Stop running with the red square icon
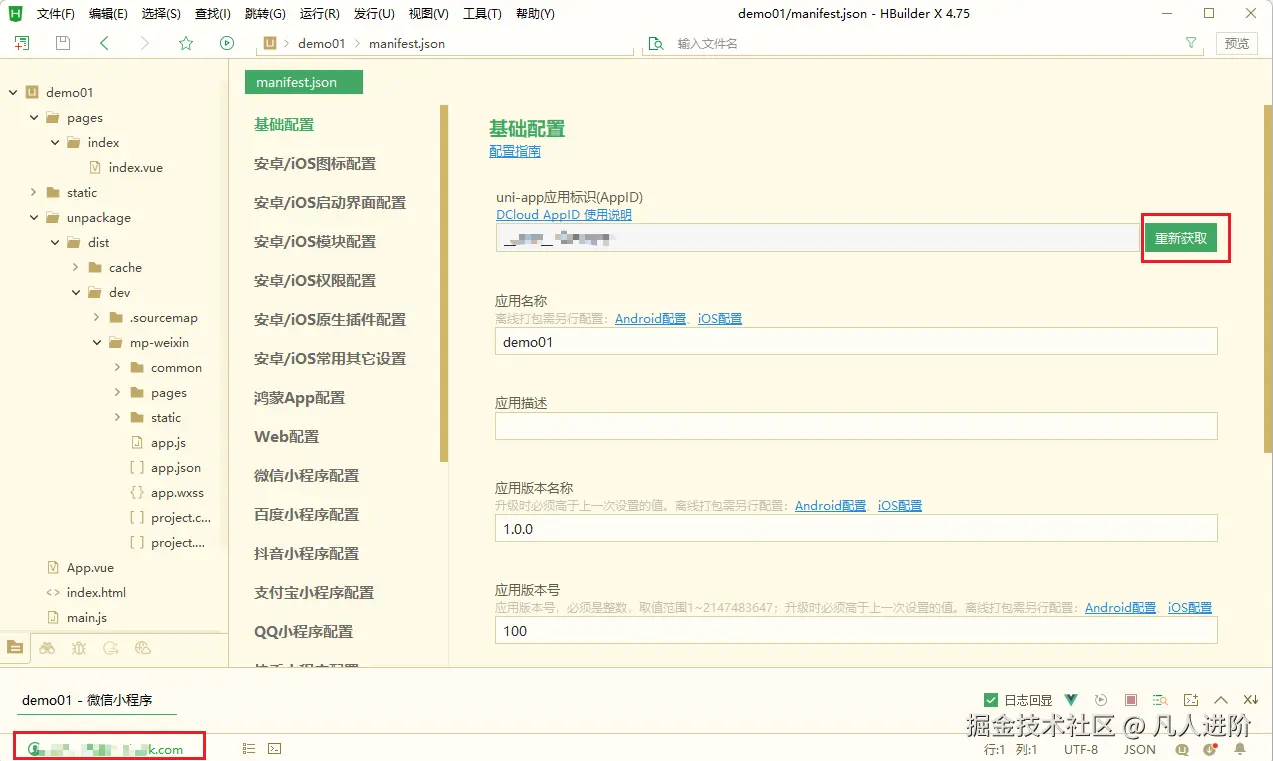1273x761 pixels. tap(1131, 700)
